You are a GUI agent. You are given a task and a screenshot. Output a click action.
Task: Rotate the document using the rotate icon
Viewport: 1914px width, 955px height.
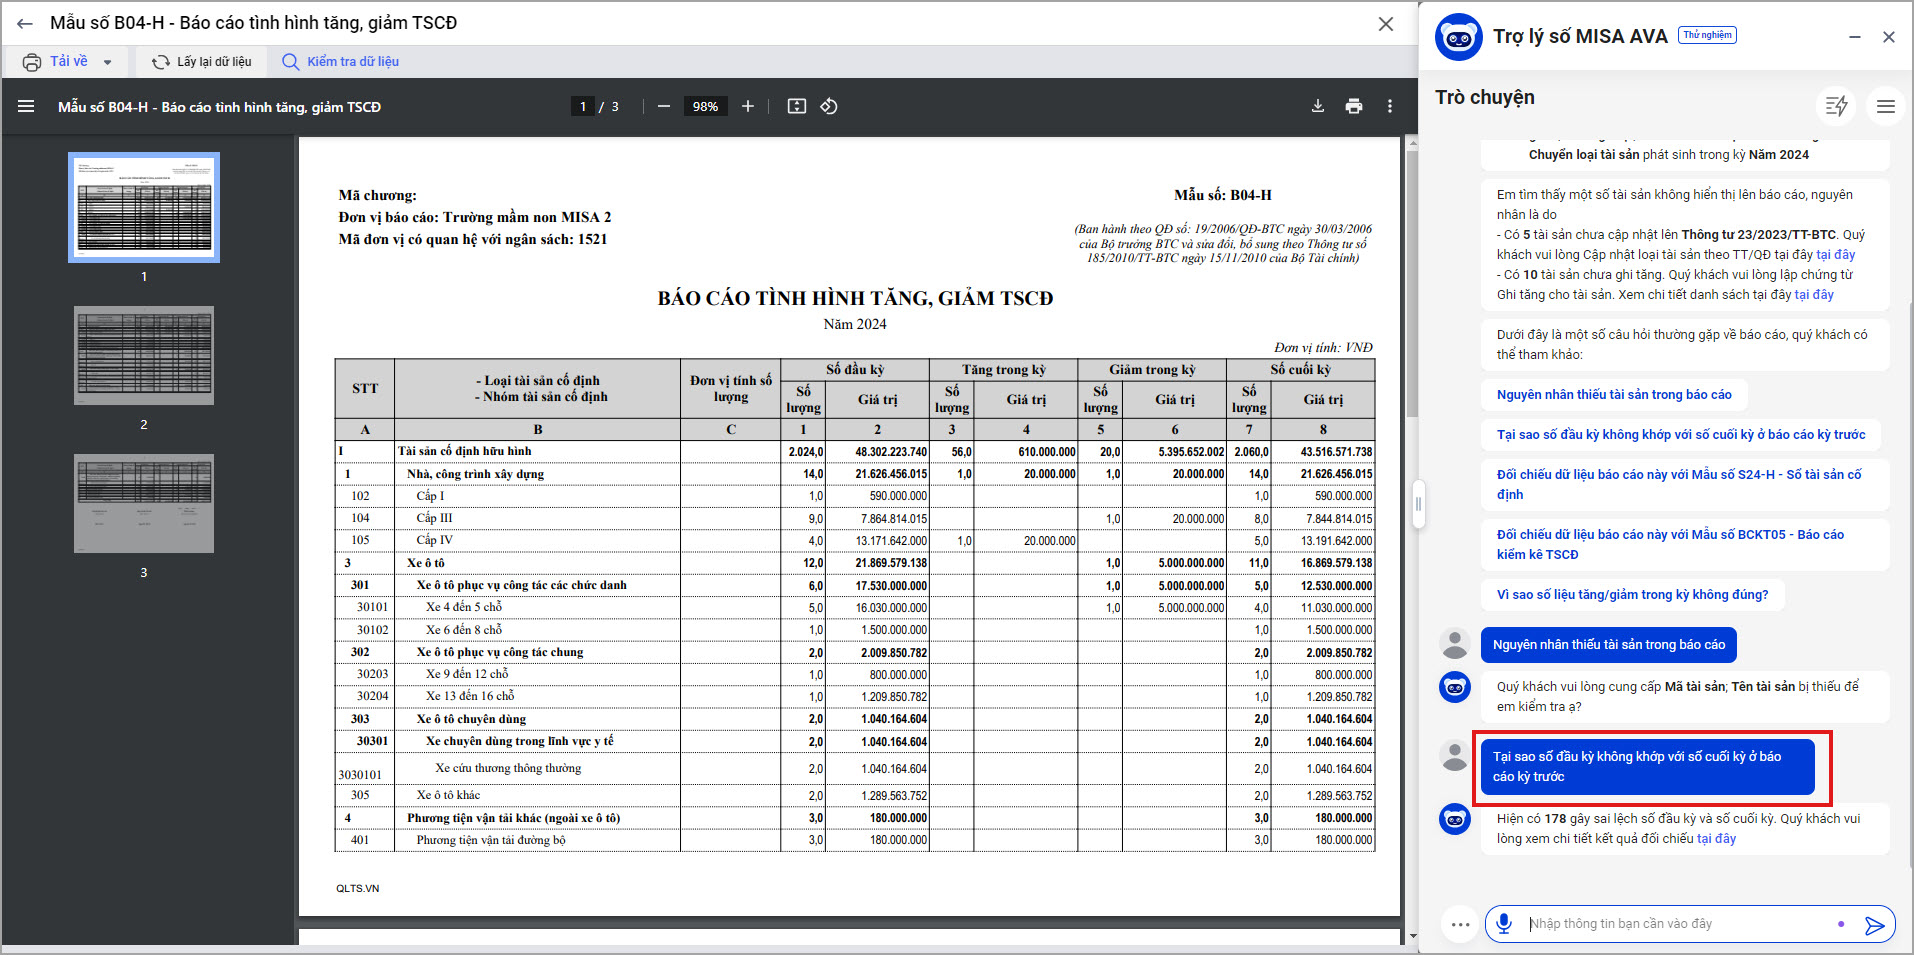tap(829, 106)
